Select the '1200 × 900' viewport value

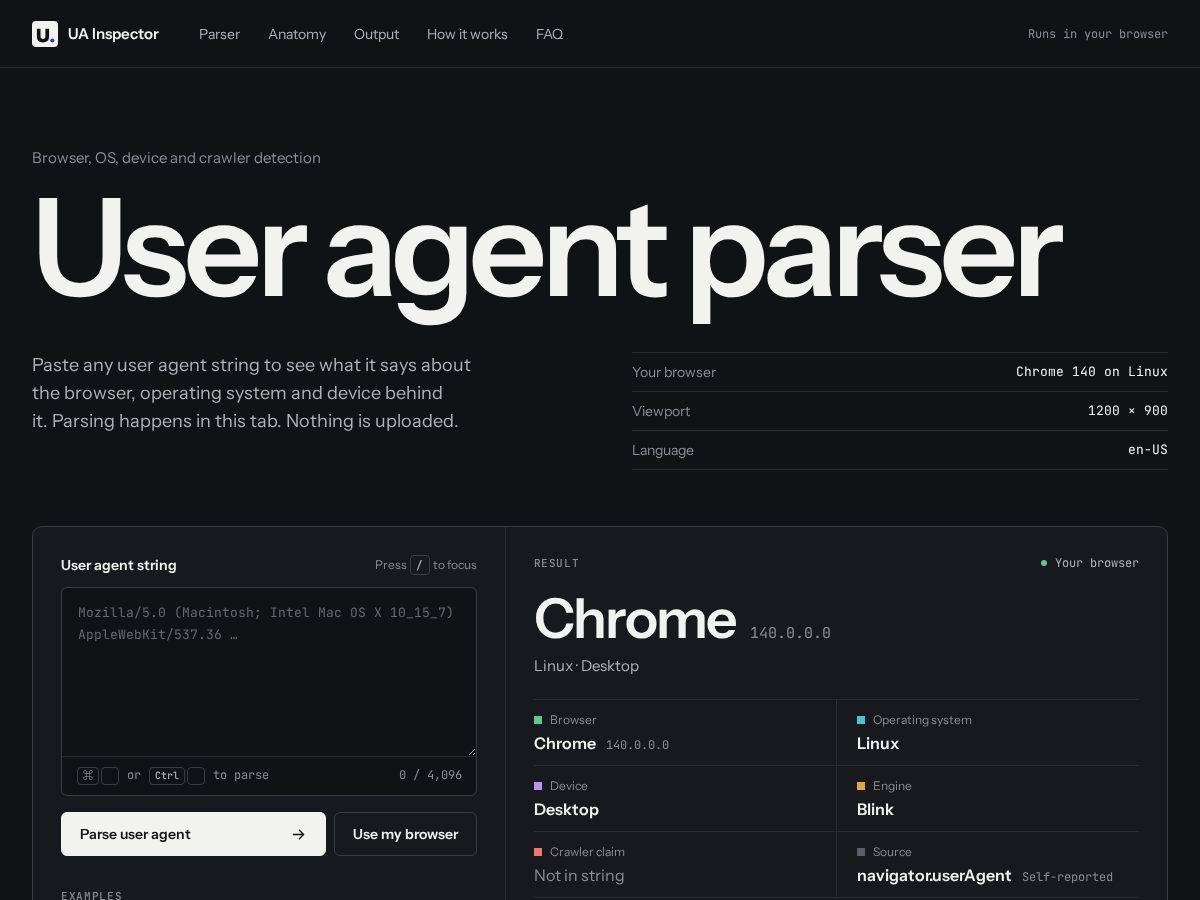point(1128,411)
